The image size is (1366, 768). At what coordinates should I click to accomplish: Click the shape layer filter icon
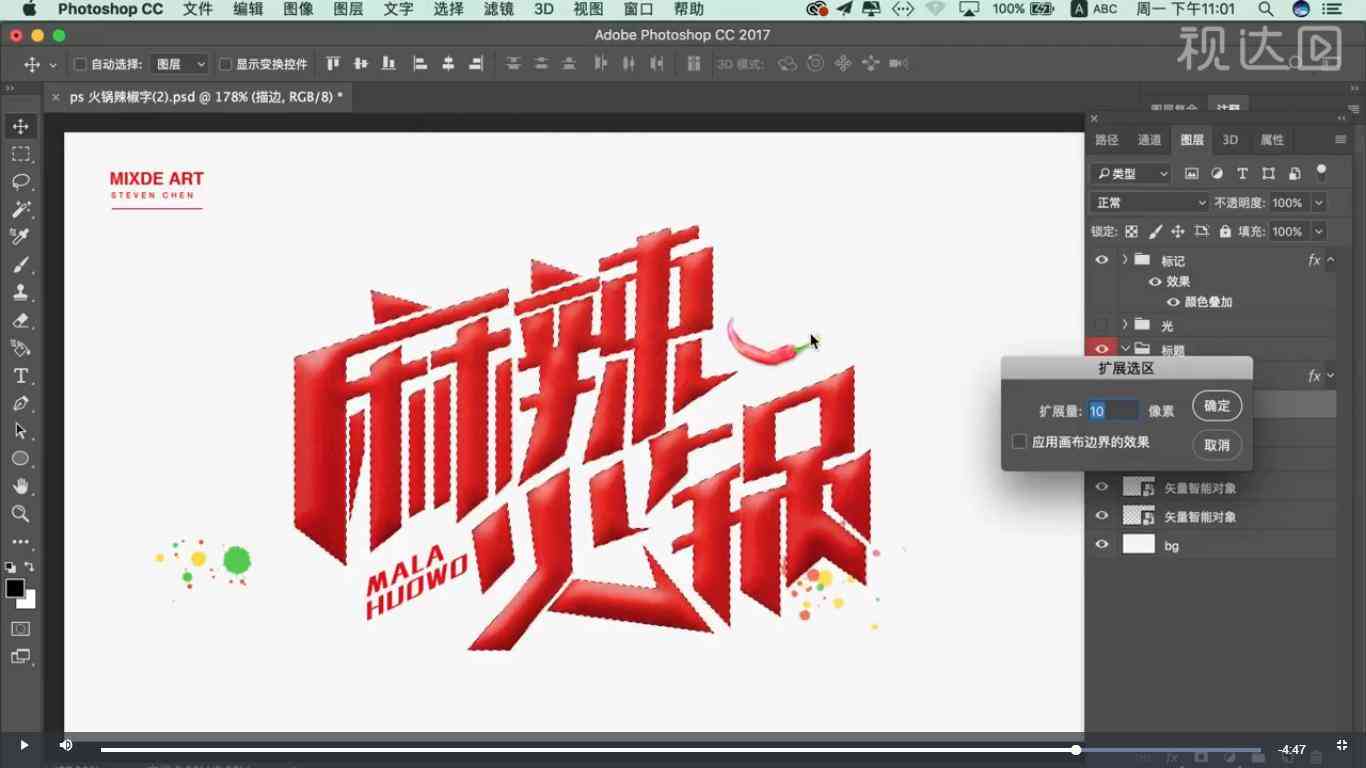(x=1268, y=173)
